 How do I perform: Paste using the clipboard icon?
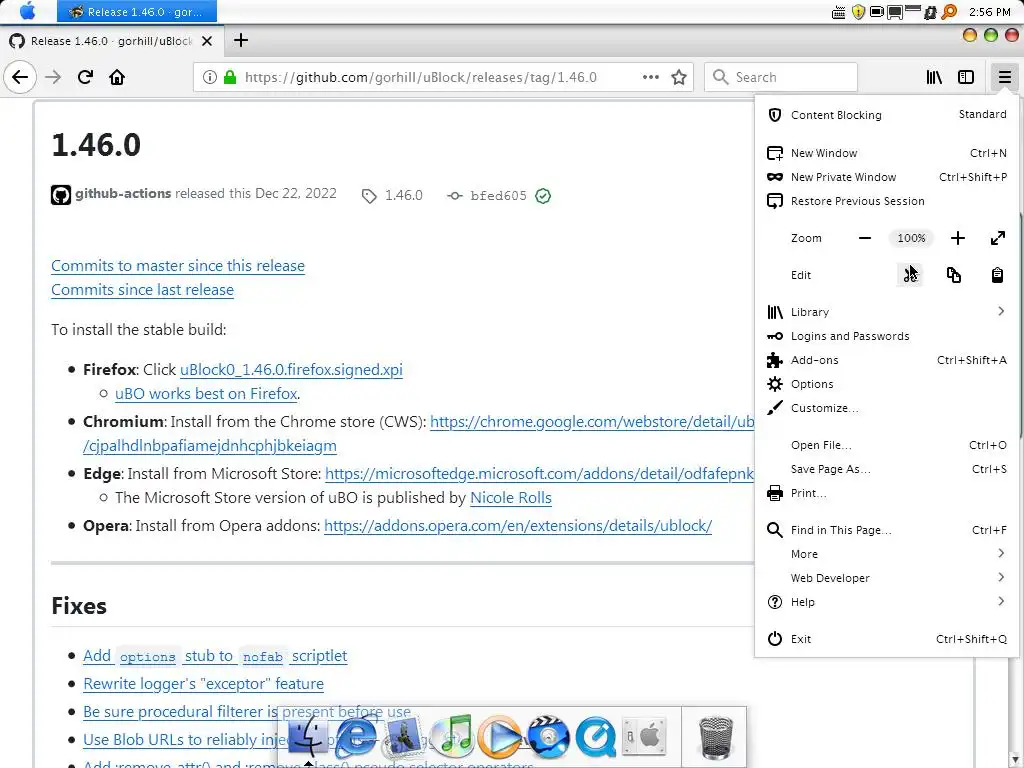[997, 275]
